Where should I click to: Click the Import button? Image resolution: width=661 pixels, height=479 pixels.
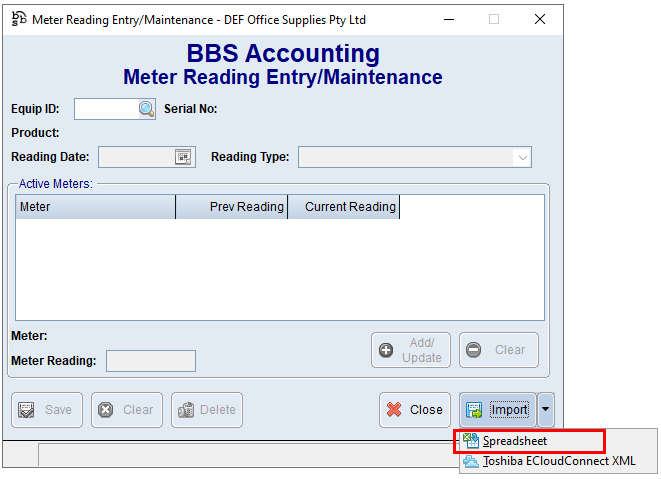[498, 409]
